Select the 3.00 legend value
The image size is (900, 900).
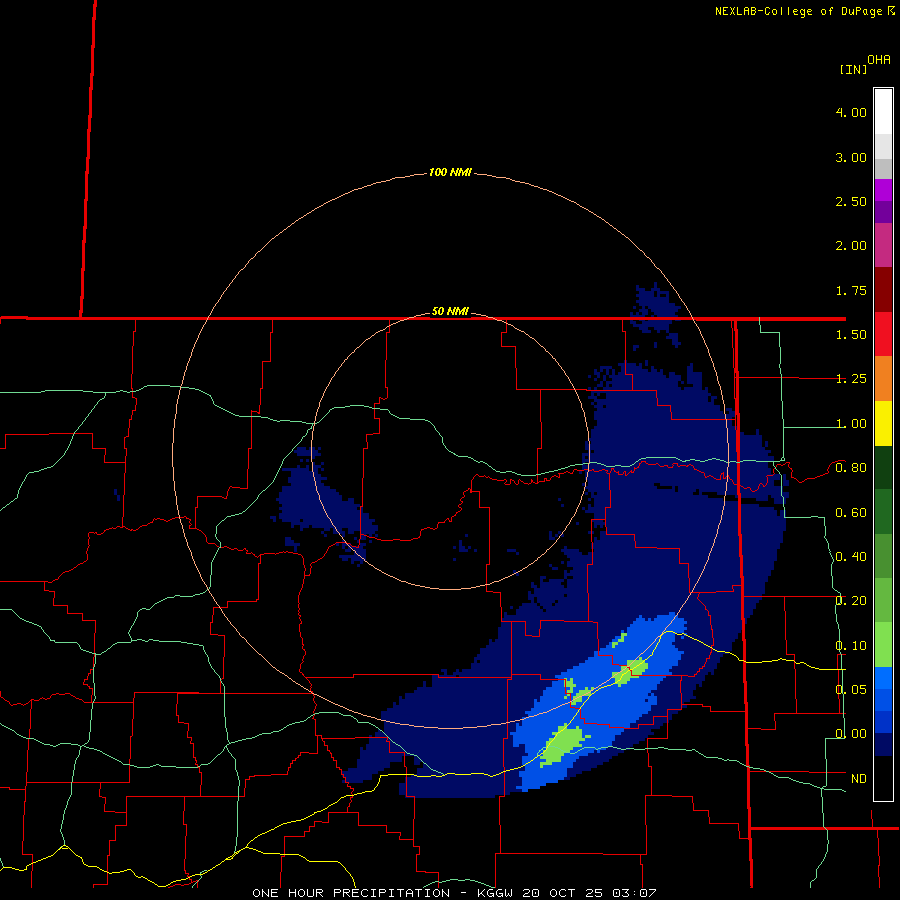851,157
